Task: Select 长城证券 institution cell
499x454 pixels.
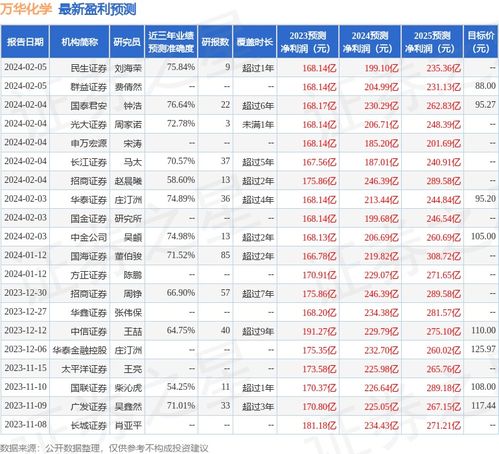Action: click(89, 426)
